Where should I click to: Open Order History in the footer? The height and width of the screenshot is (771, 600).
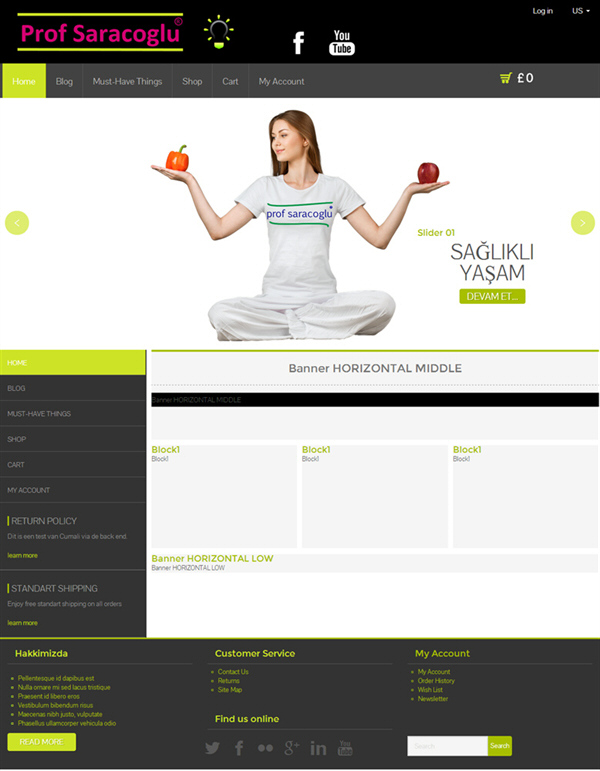click(x=436, y=681)
